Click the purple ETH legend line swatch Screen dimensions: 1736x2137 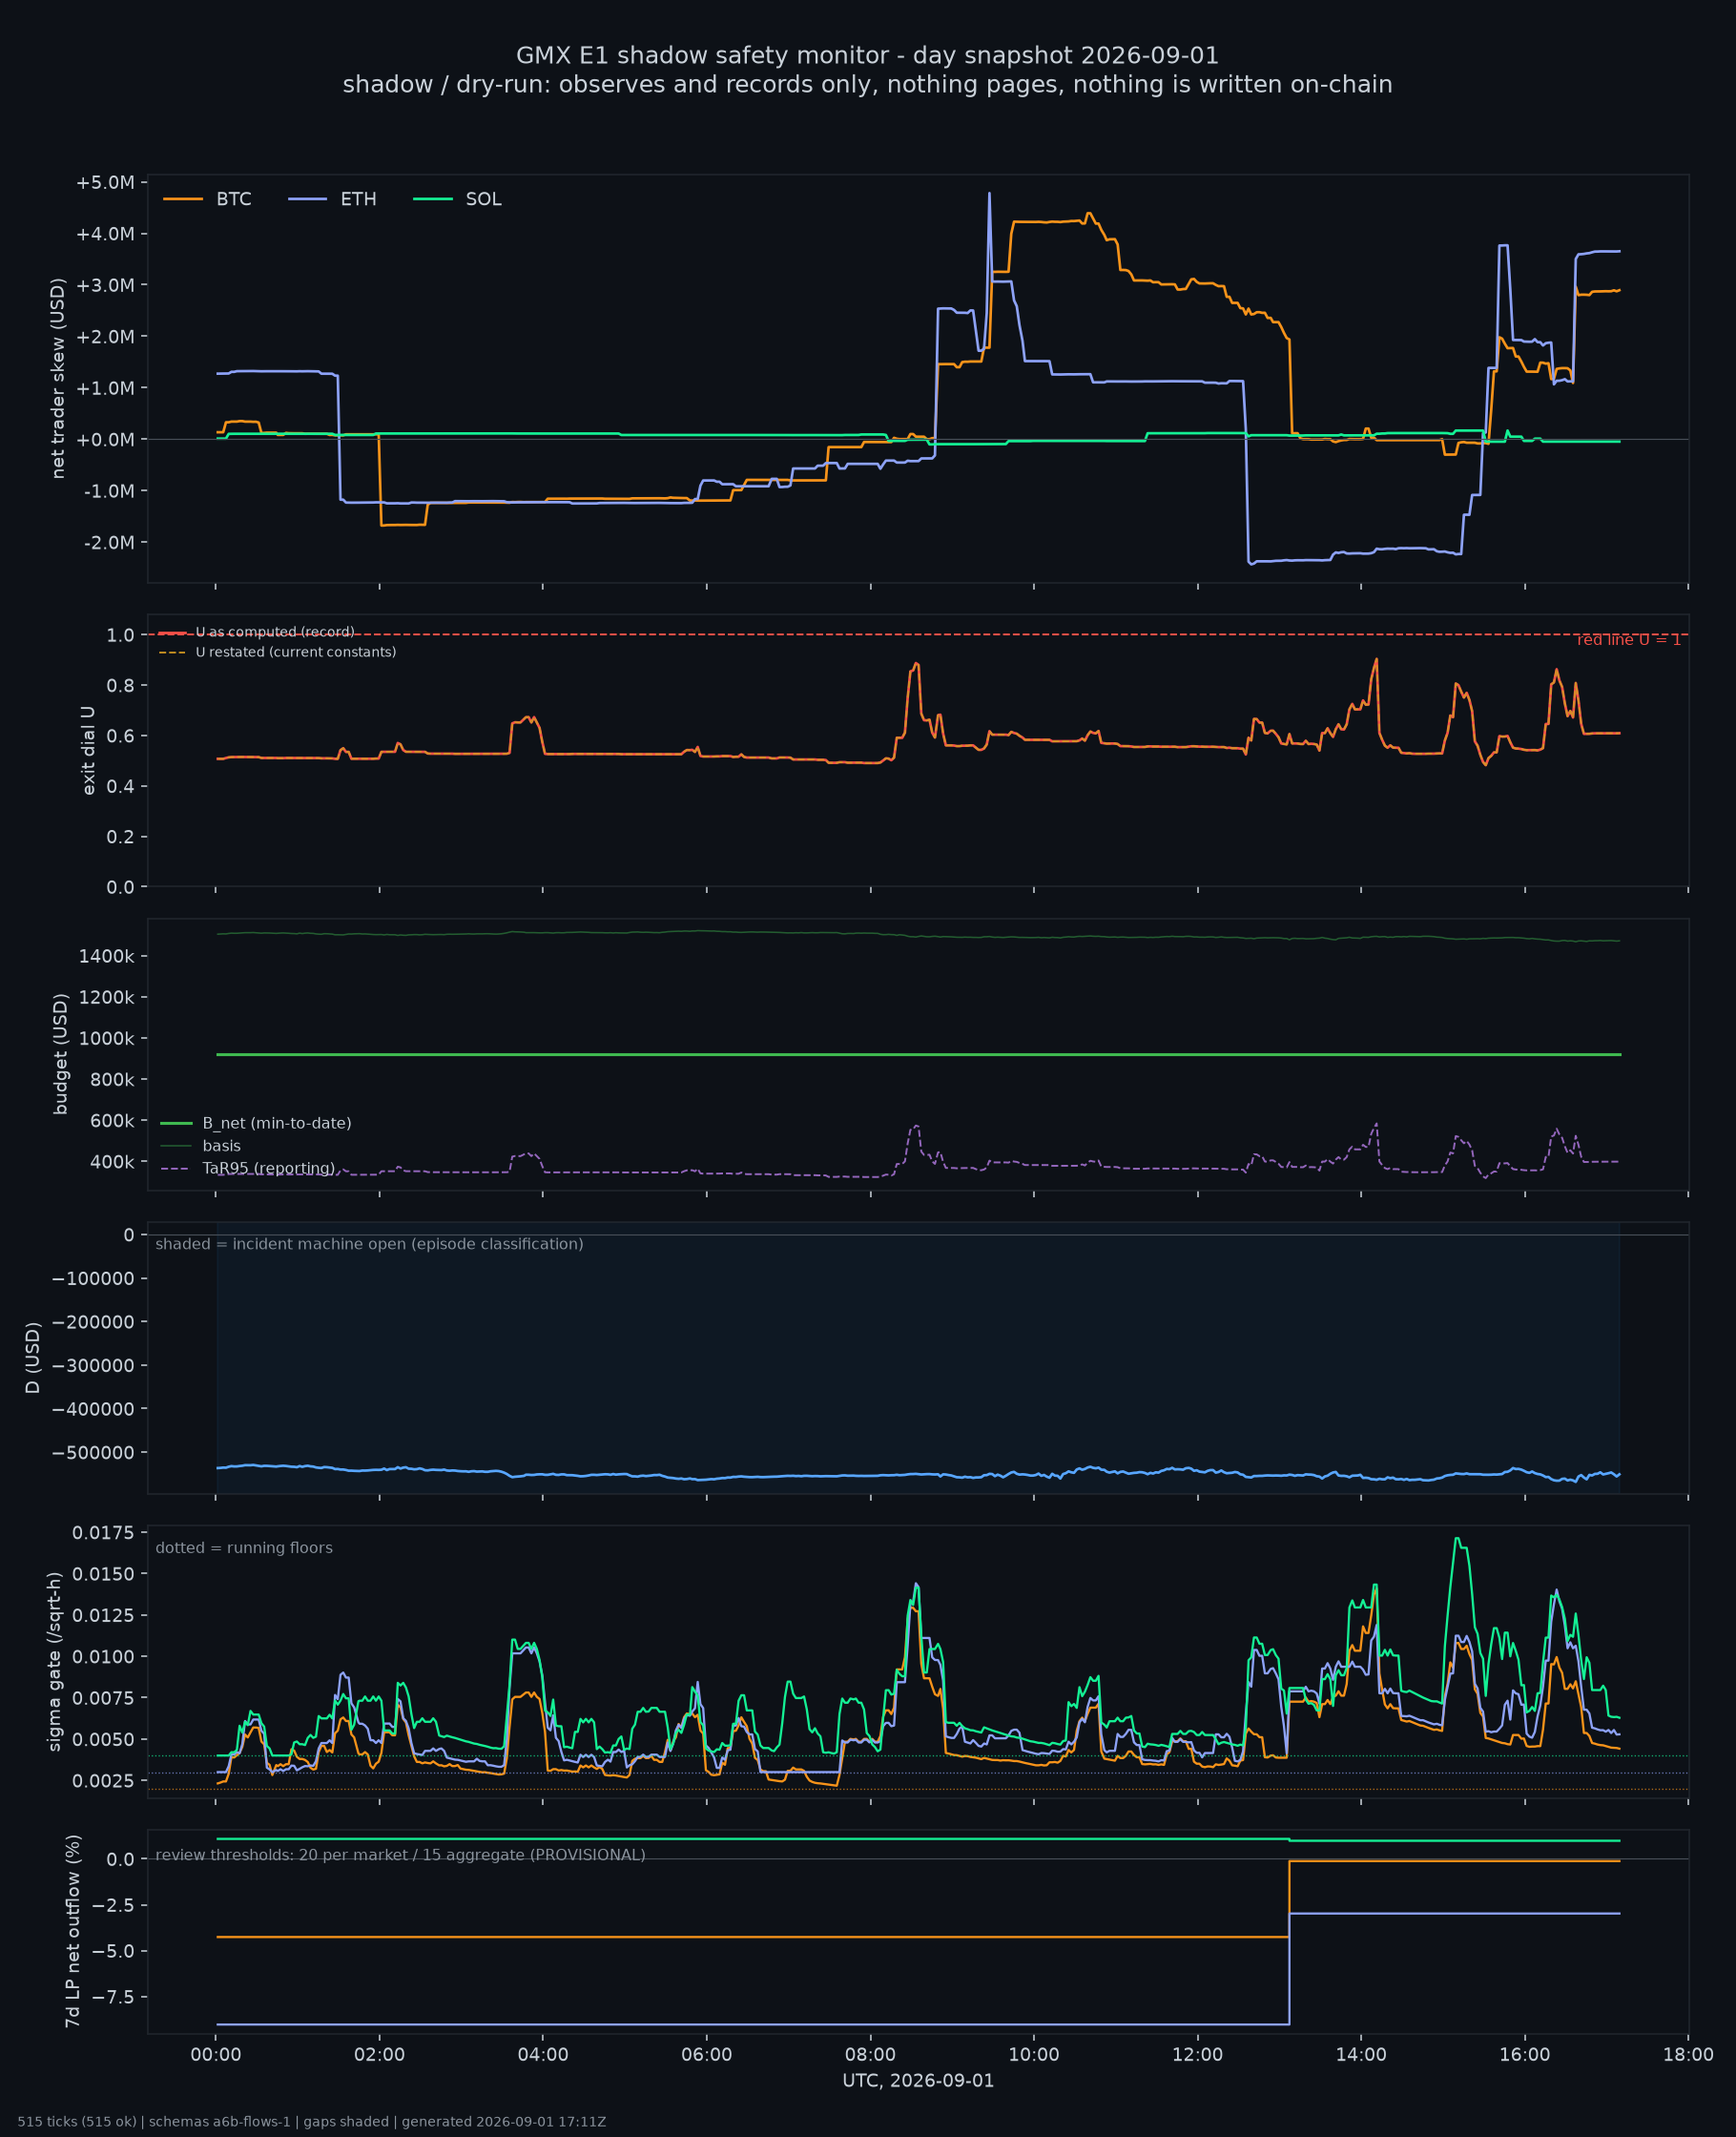point(307,199)
